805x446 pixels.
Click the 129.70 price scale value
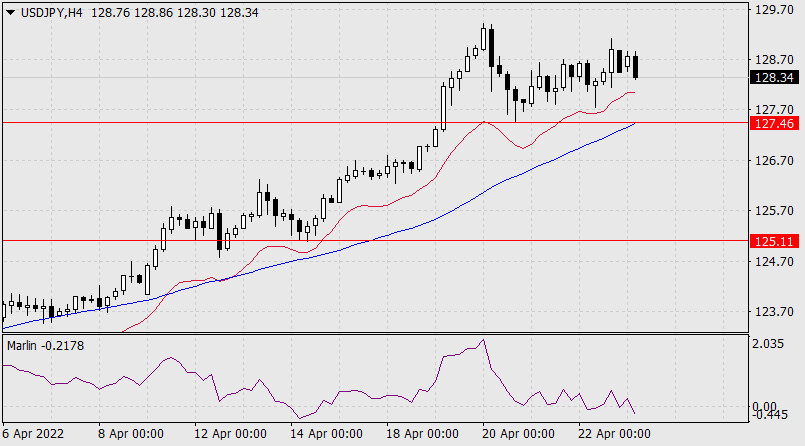pos(774,10)
